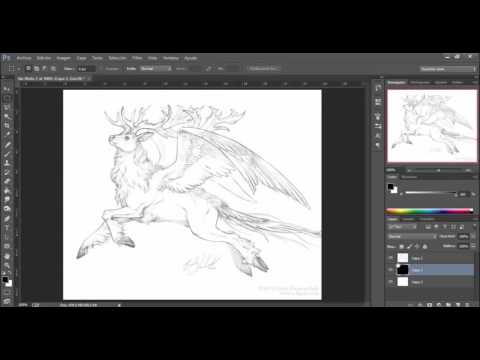Screen dimensions: 480x360
Task: Switch to the Canales tab
Action: [x=408, y=219]
